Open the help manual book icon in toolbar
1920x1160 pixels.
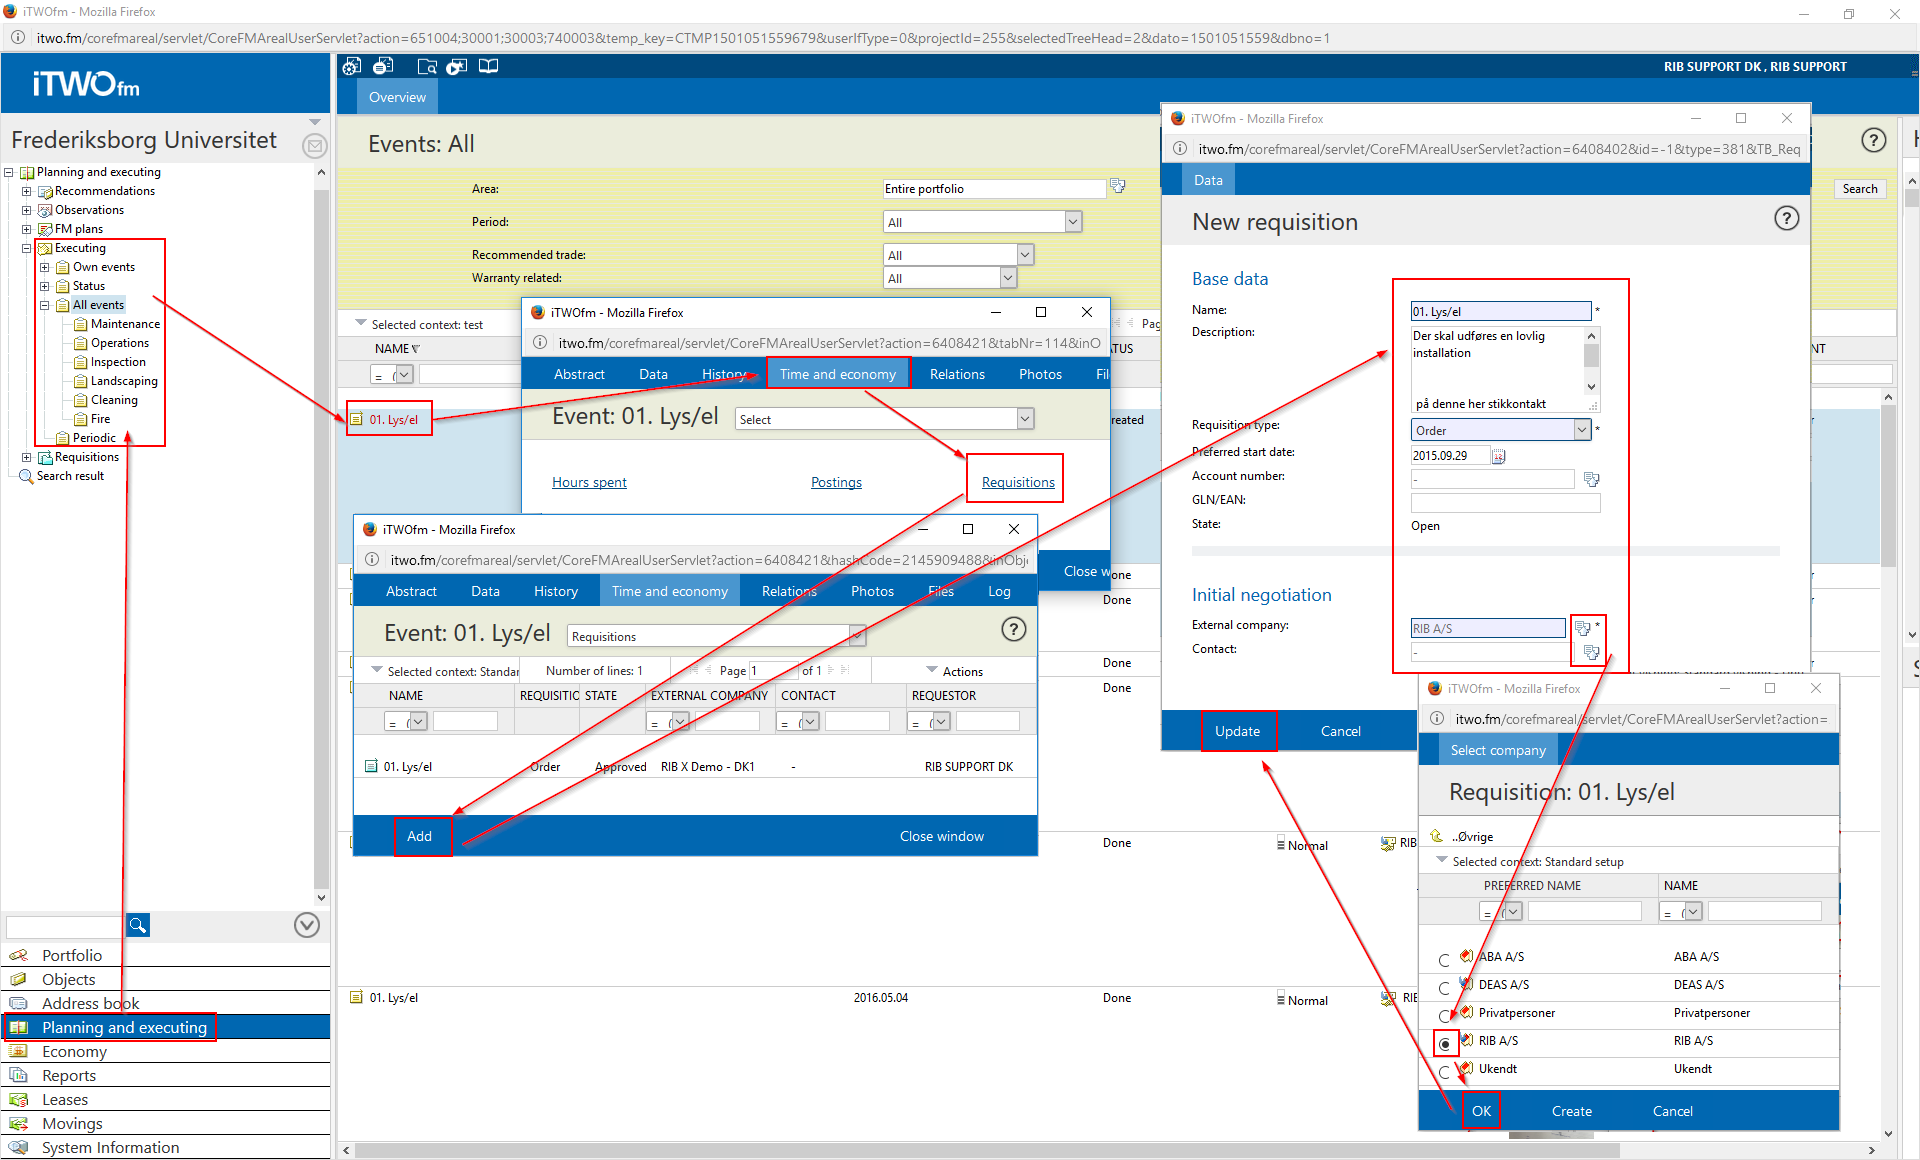click(489, 66)
